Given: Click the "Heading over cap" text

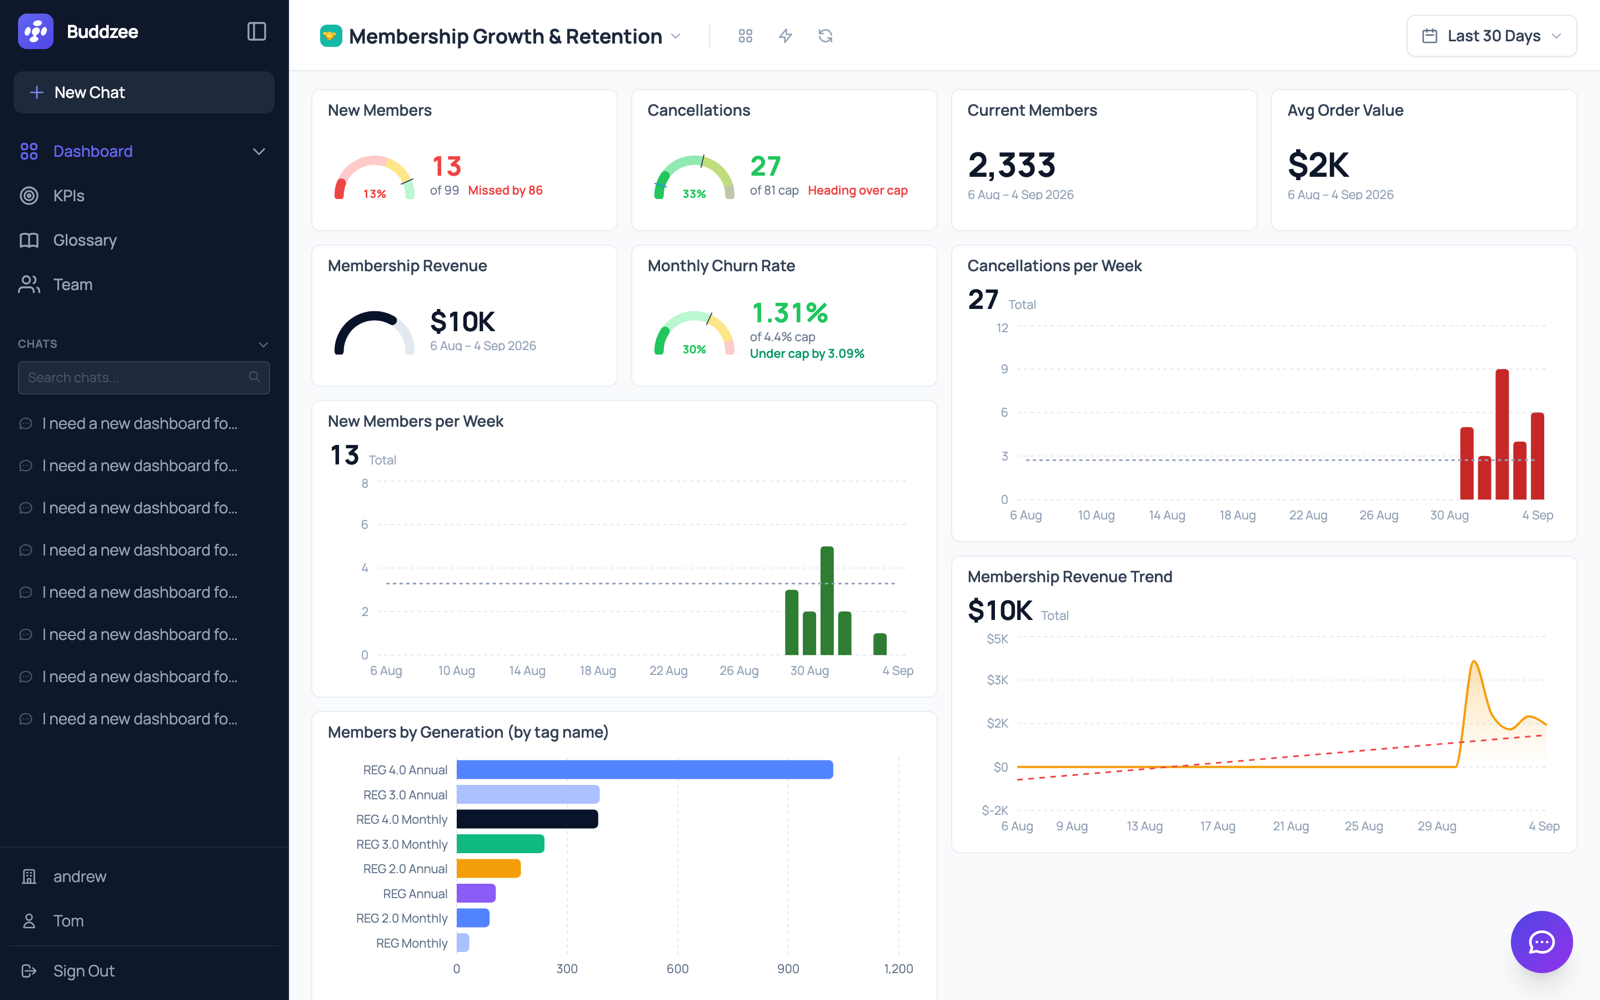Looking at the screenshot, I should (x=858, y=191).
